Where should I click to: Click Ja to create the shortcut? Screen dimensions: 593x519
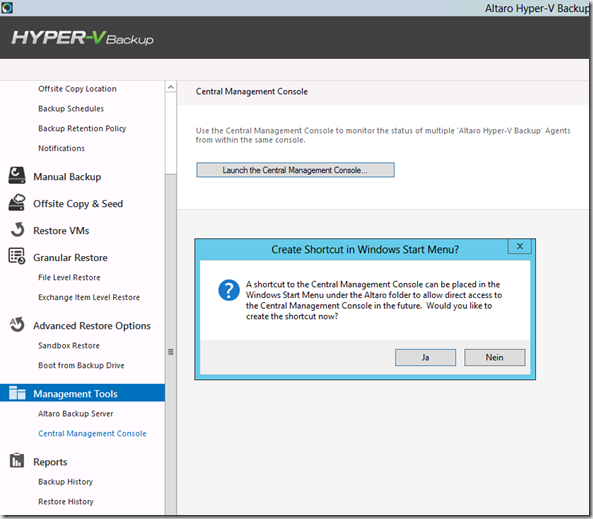point(425,357)
